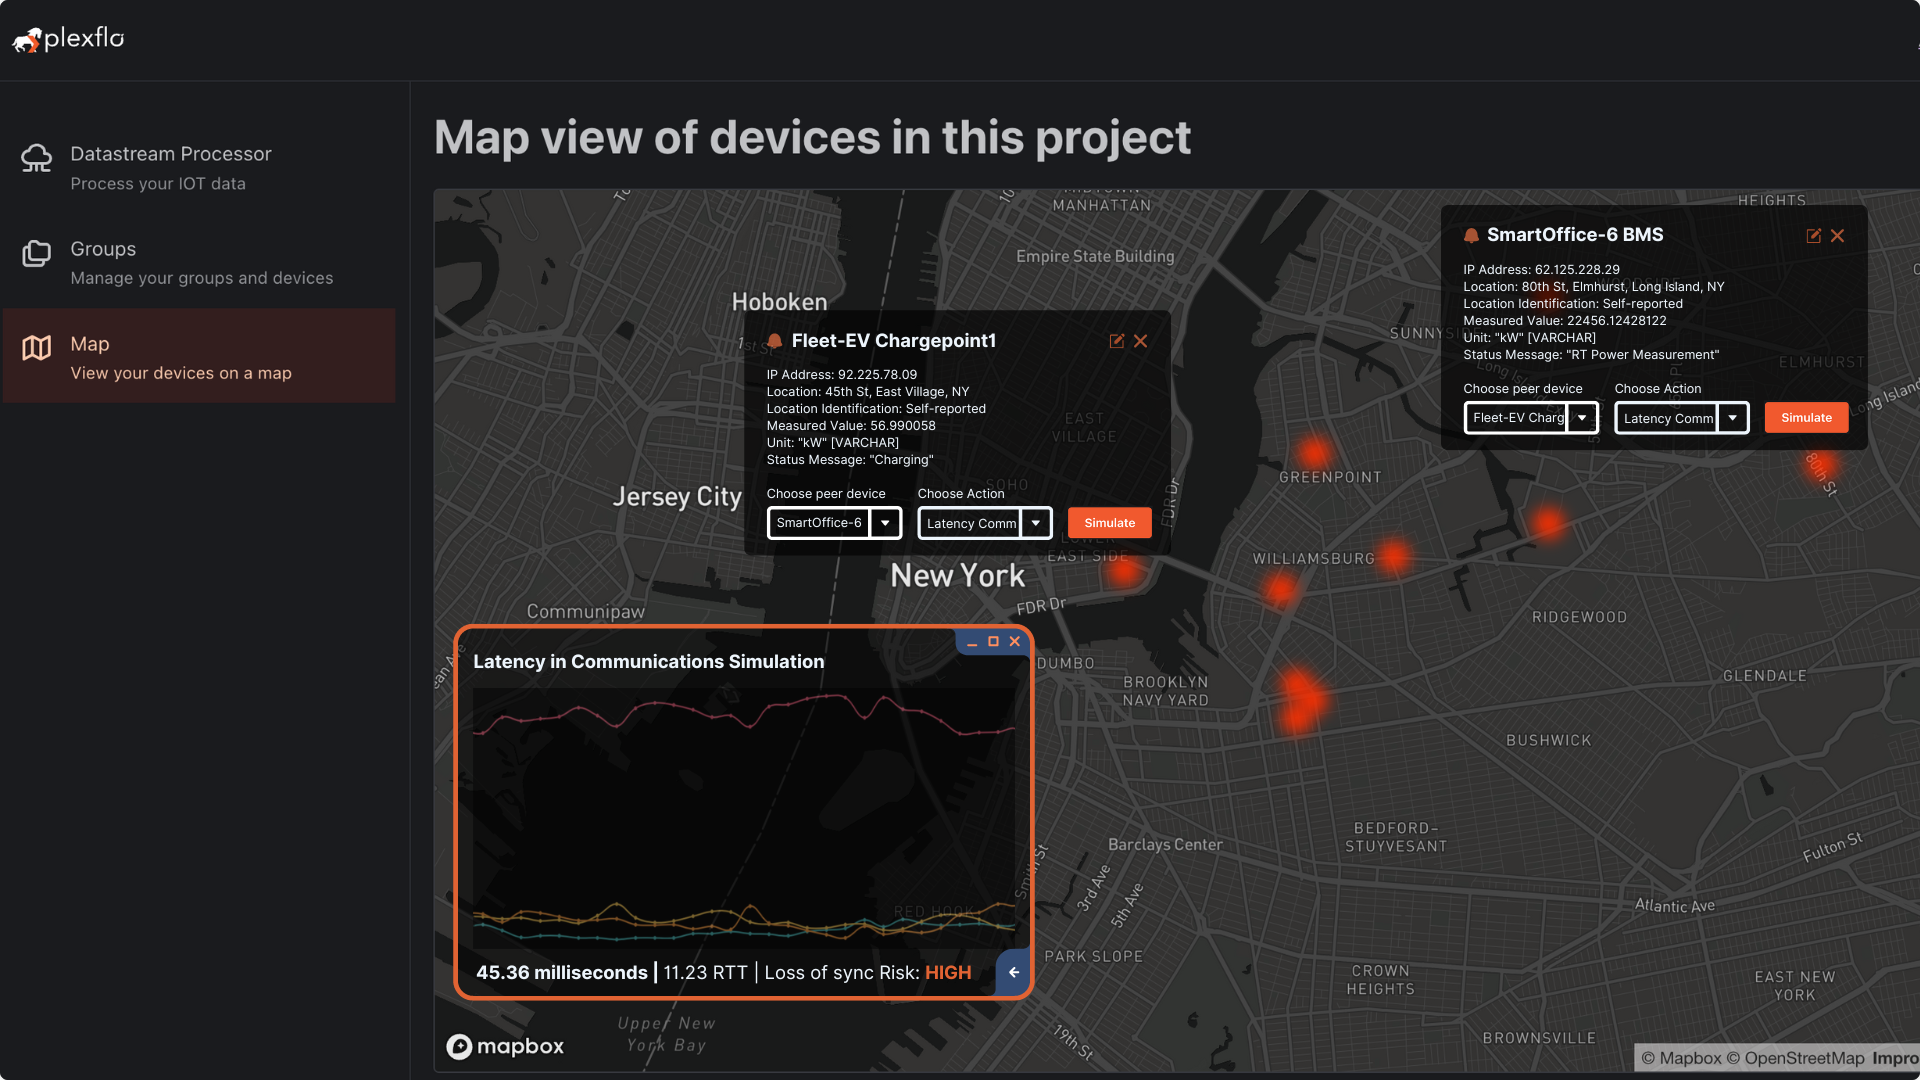Edit the SmartOffice-6 BMS device
Viewport: 1920px width, 1080px height.
click(x=1813, y=236)
